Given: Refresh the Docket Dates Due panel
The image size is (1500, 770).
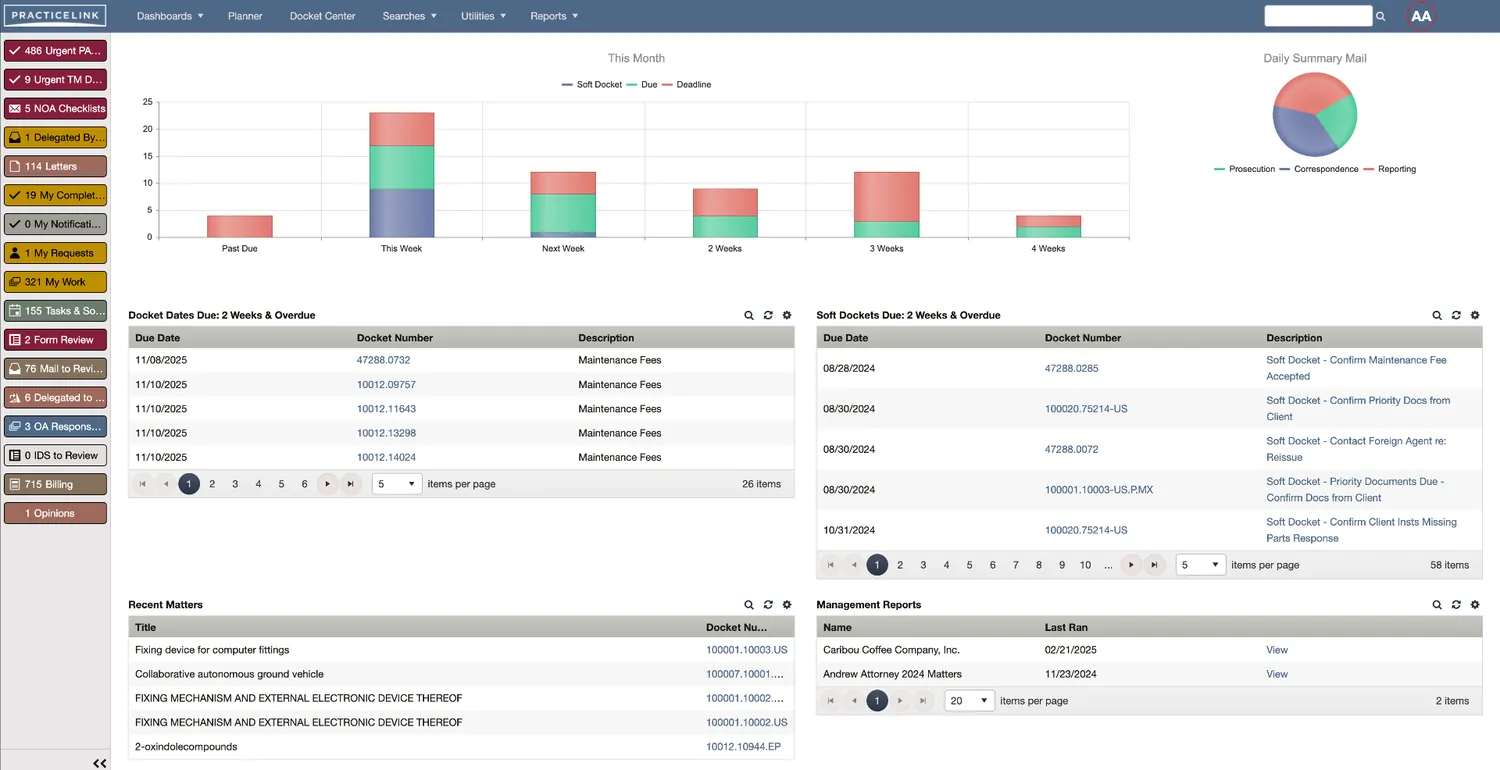Looking at the screenshot, I should click(768, 315).
